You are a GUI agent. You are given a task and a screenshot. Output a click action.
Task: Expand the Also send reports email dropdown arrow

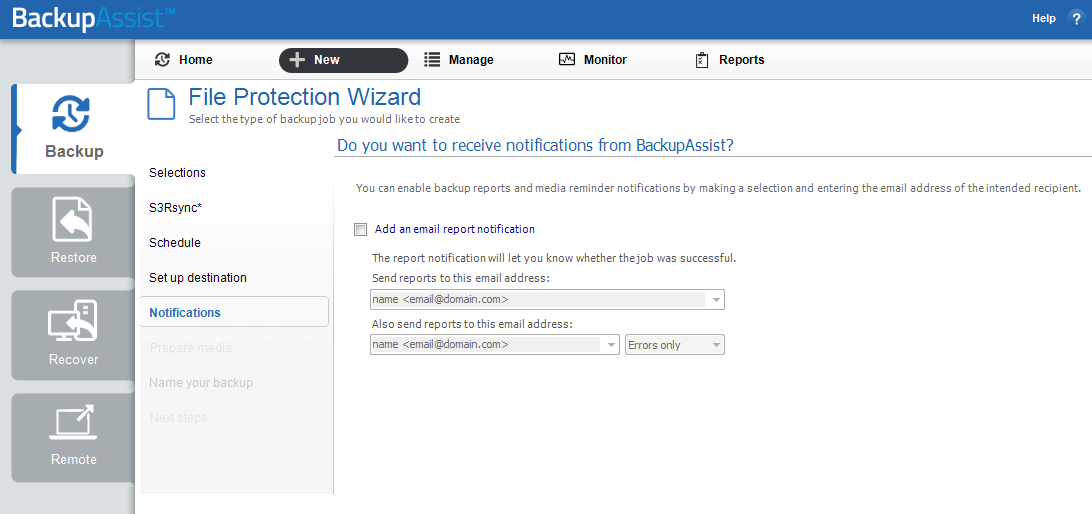tap(611, 345)
